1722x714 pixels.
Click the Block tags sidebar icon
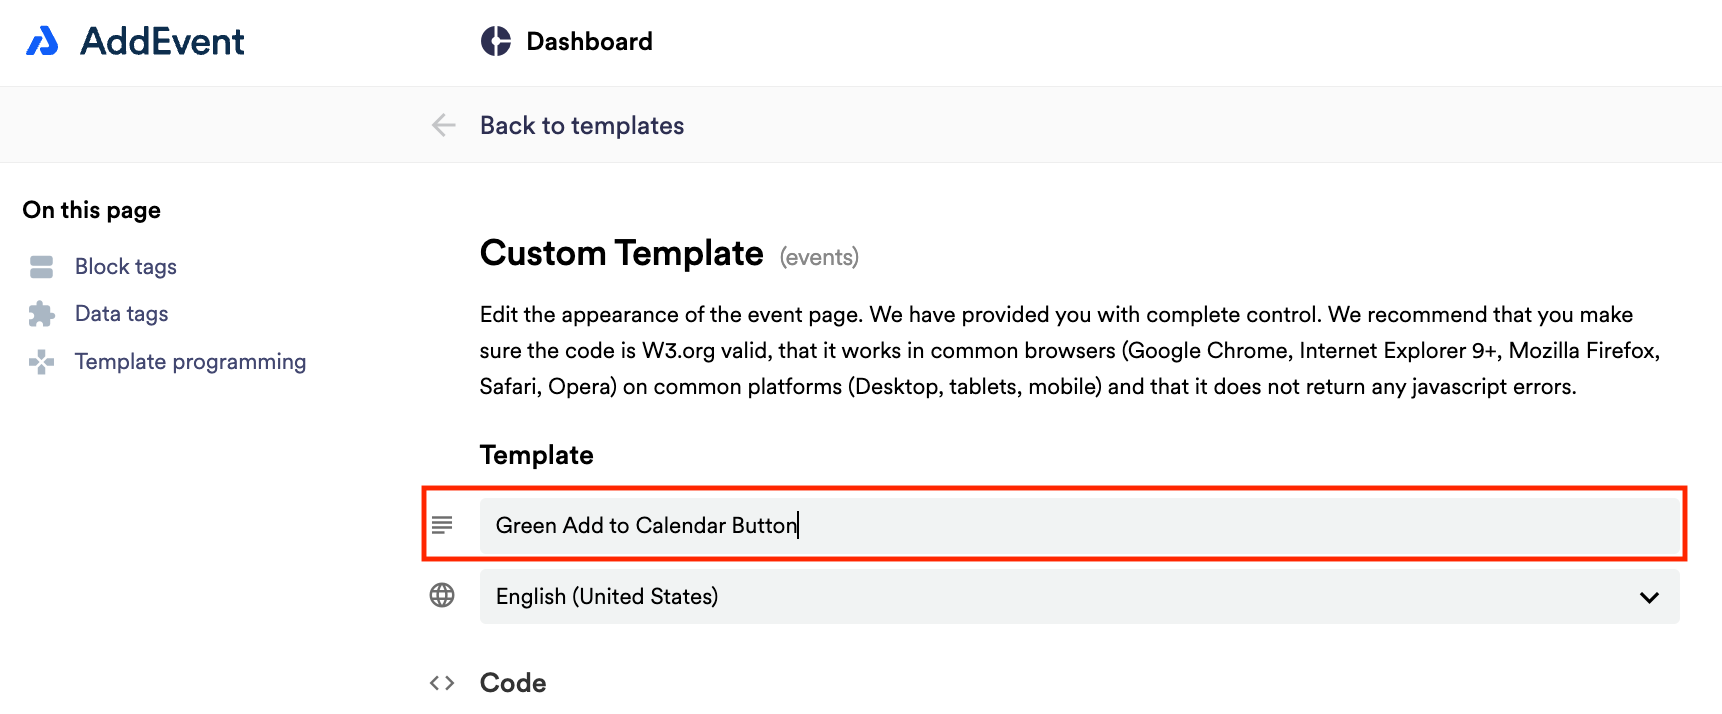click(x=41, y=267)
